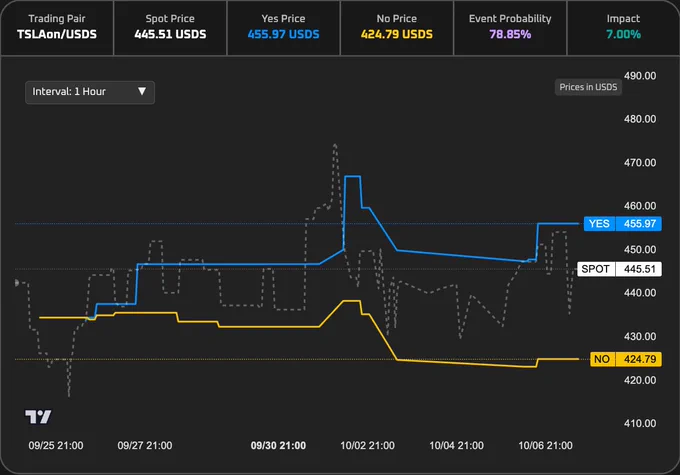Click the blue YES 455.97 price label
680x475 pixels.
pyautogui.click(x=622, y=224)
